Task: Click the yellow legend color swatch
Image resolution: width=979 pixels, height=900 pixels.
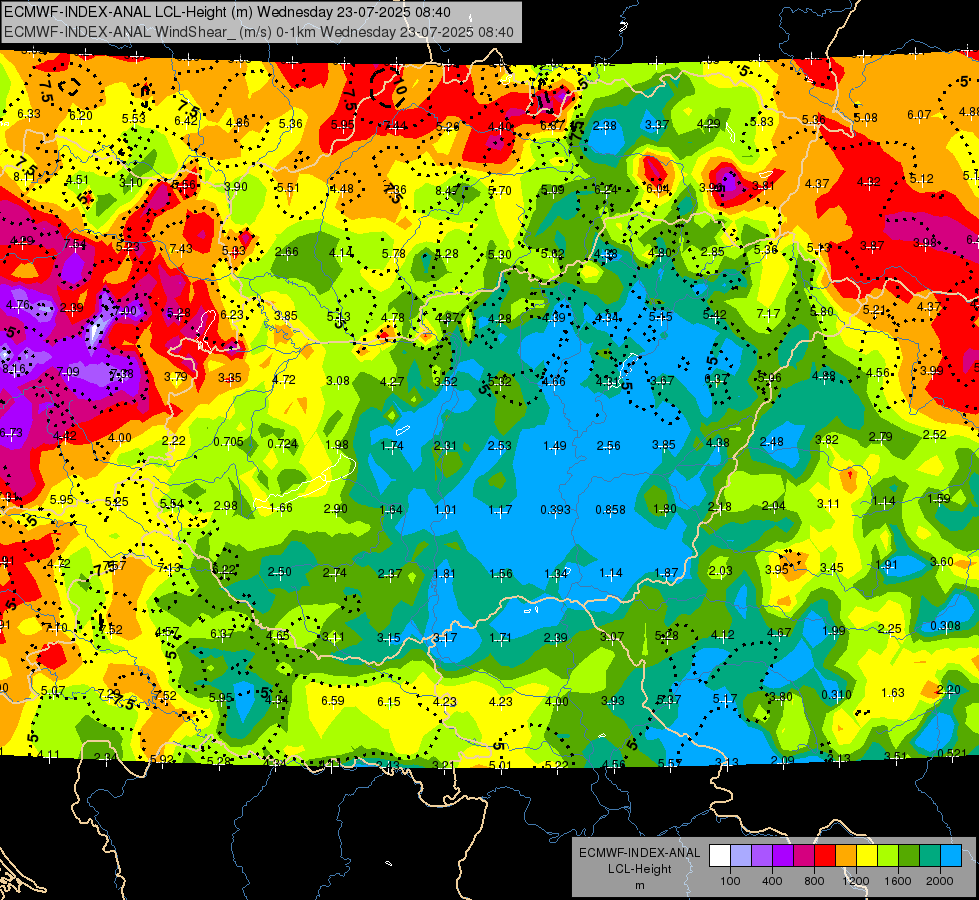Action: point(867,856)
